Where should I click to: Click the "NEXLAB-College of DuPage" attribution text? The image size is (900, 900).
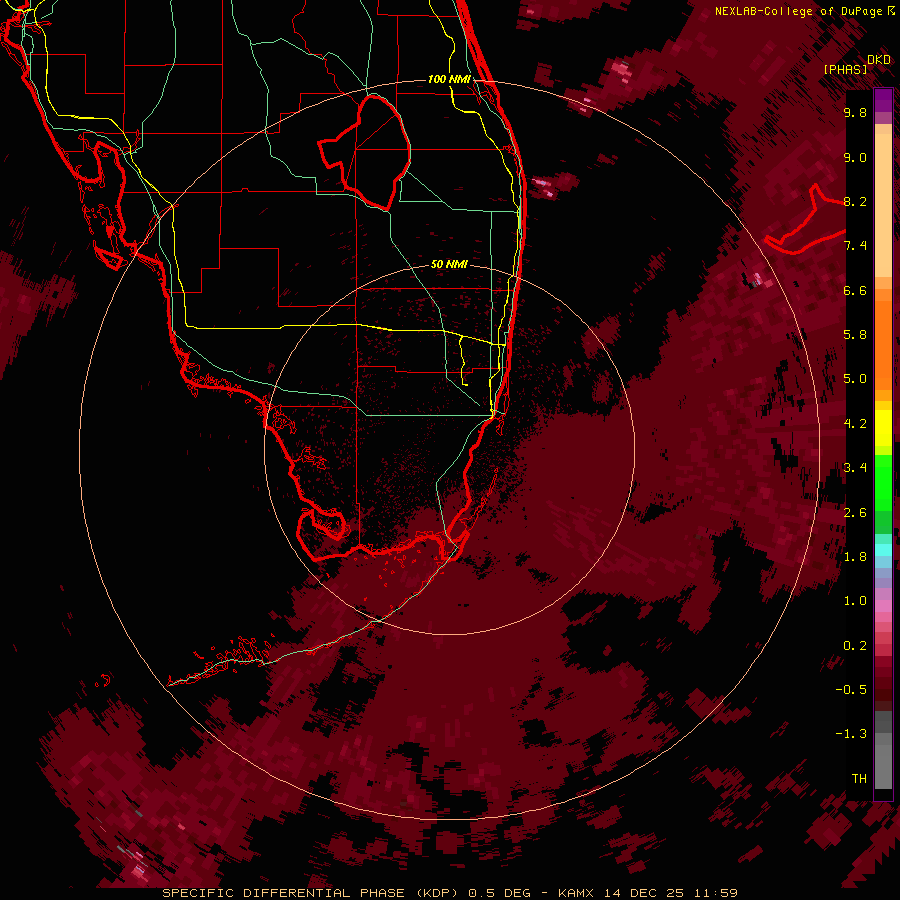[800, 11]
